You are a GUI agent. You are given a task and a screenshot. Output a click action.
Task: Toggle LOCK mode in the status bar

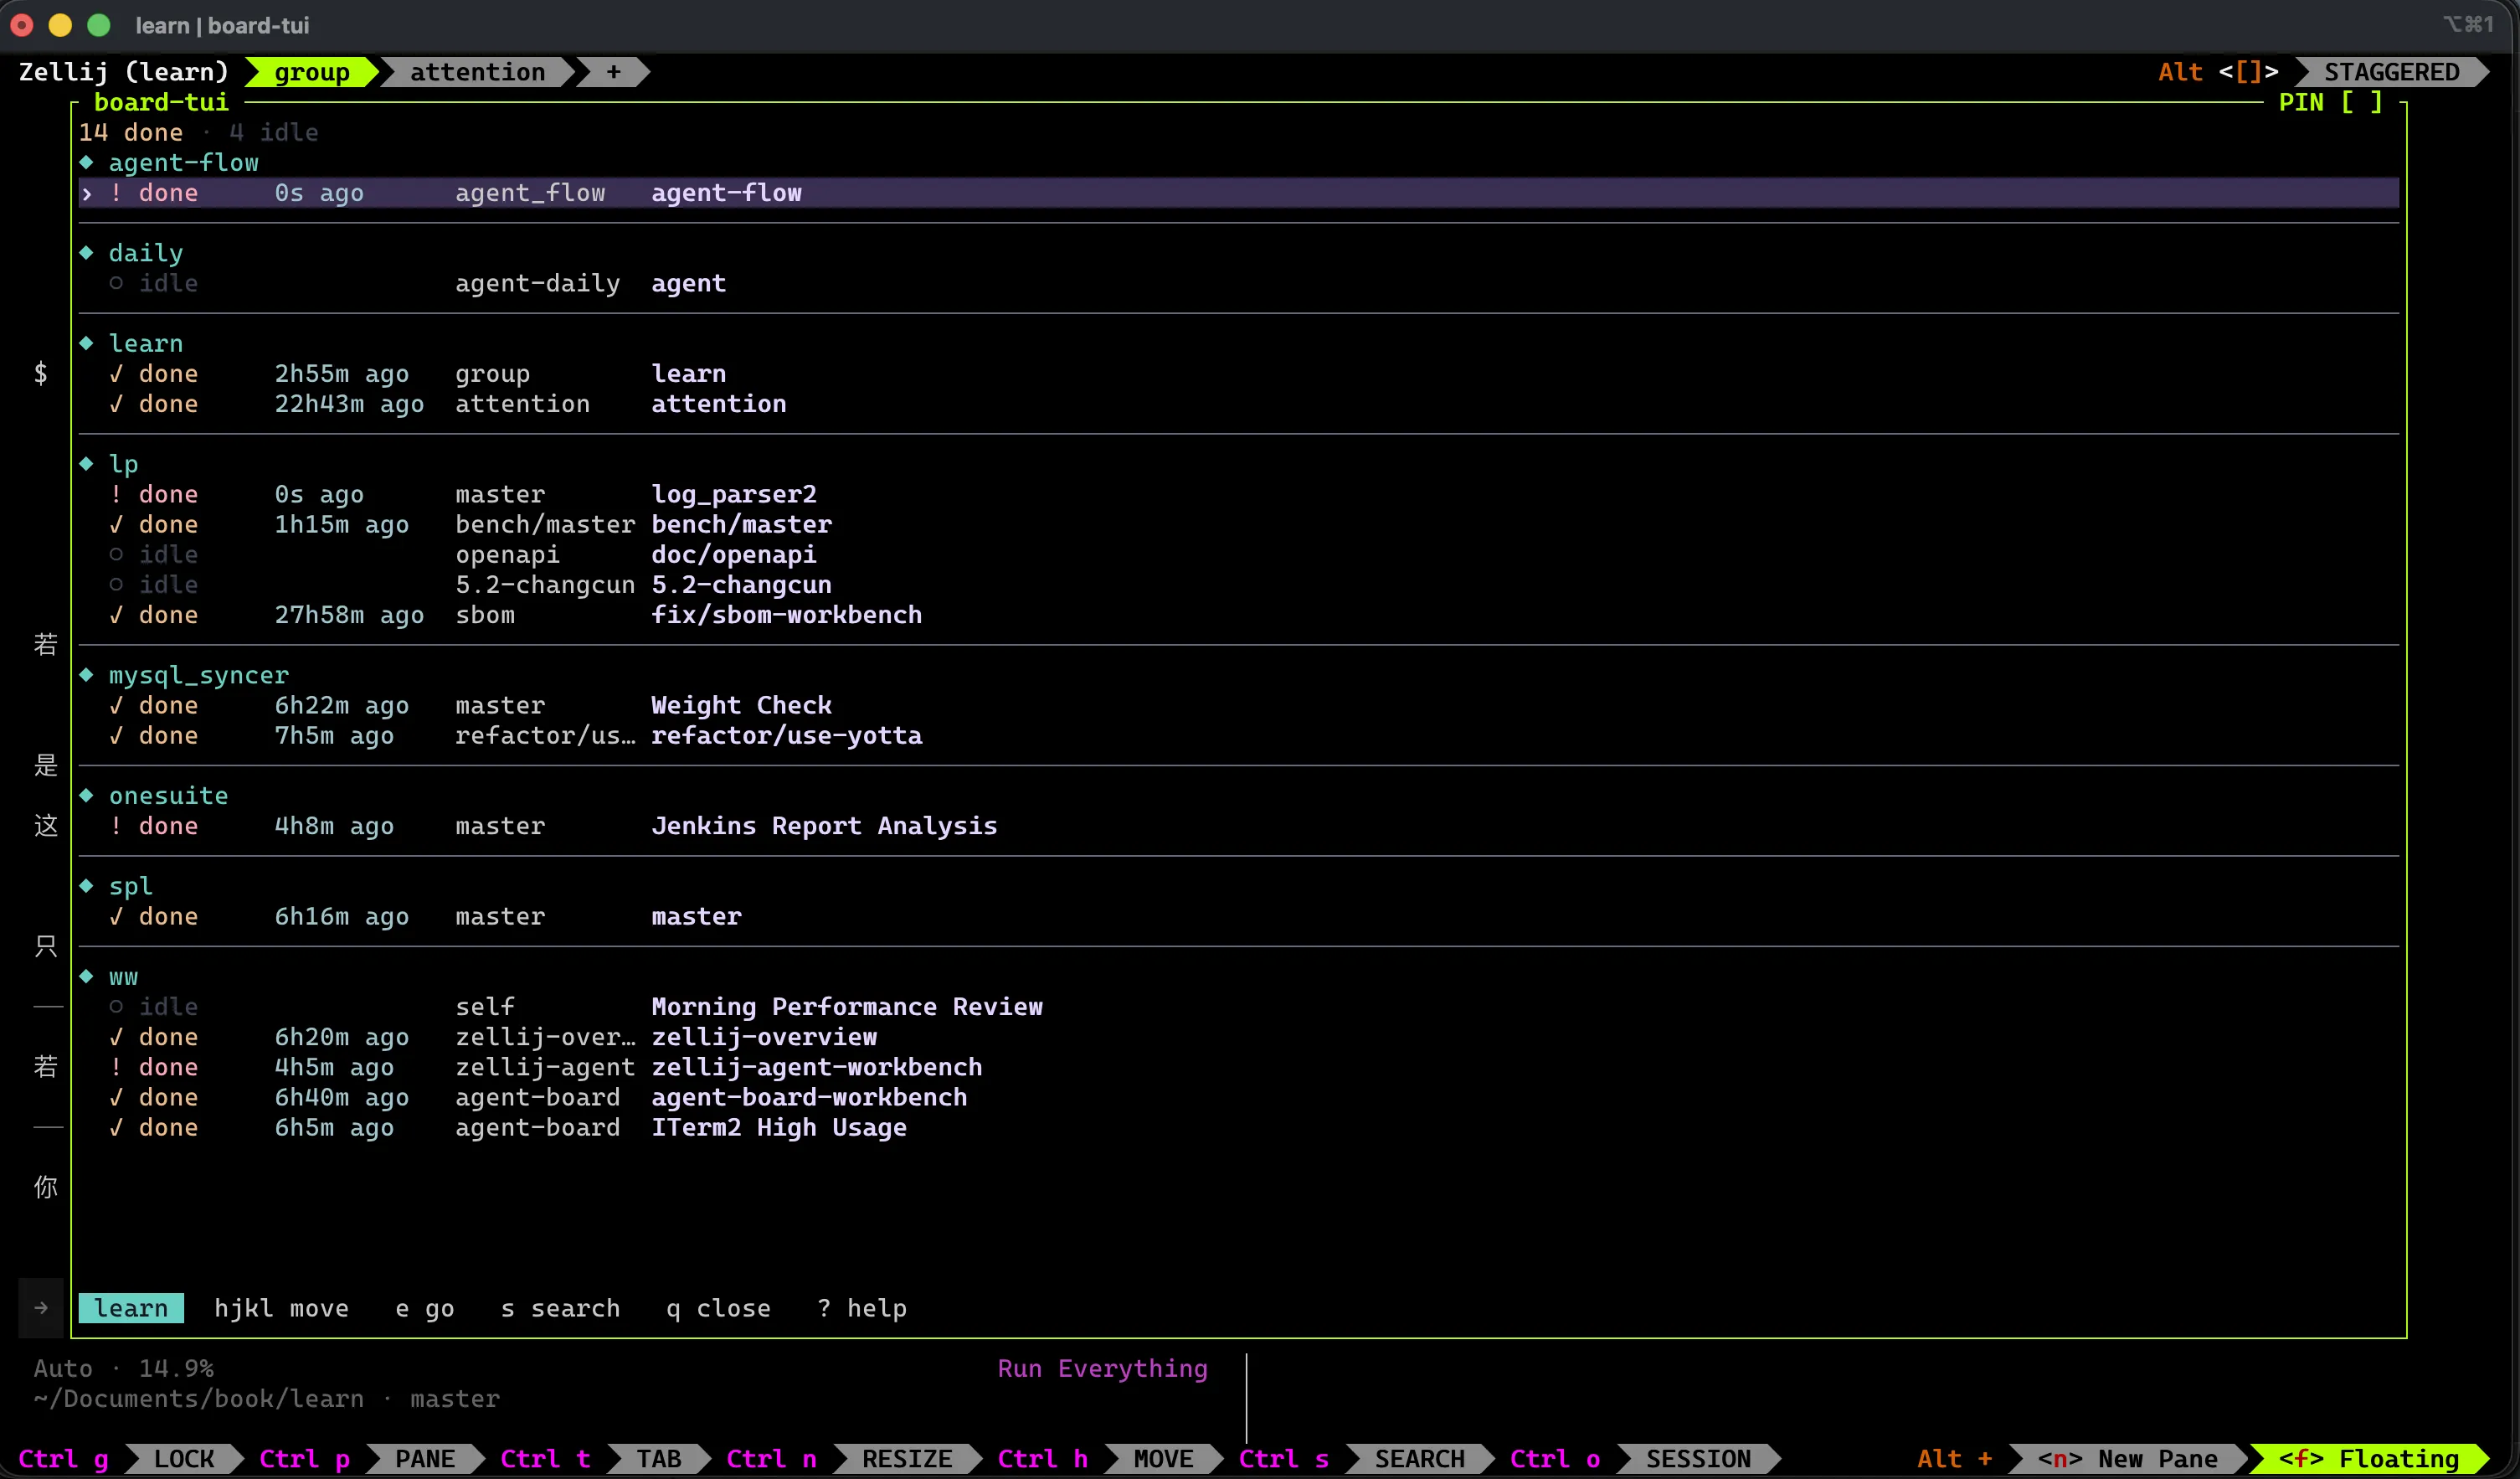184,1459
